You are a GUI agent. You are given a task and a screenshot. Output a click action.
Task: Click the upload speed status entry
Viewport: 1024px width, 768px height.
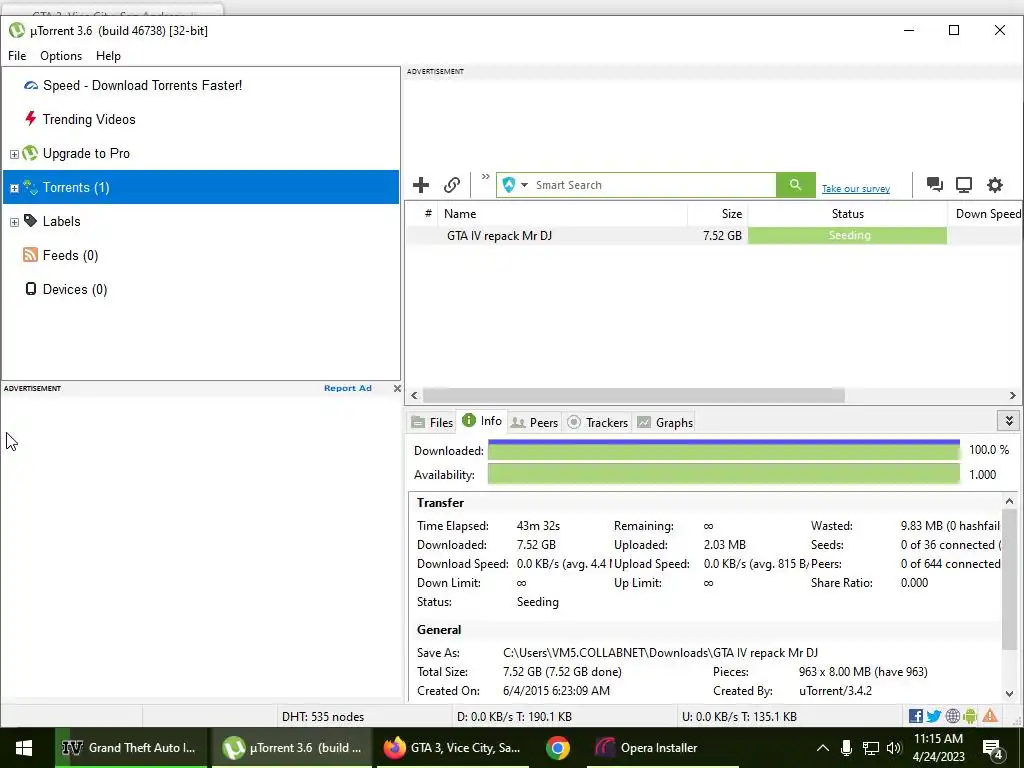click(739, 716)
